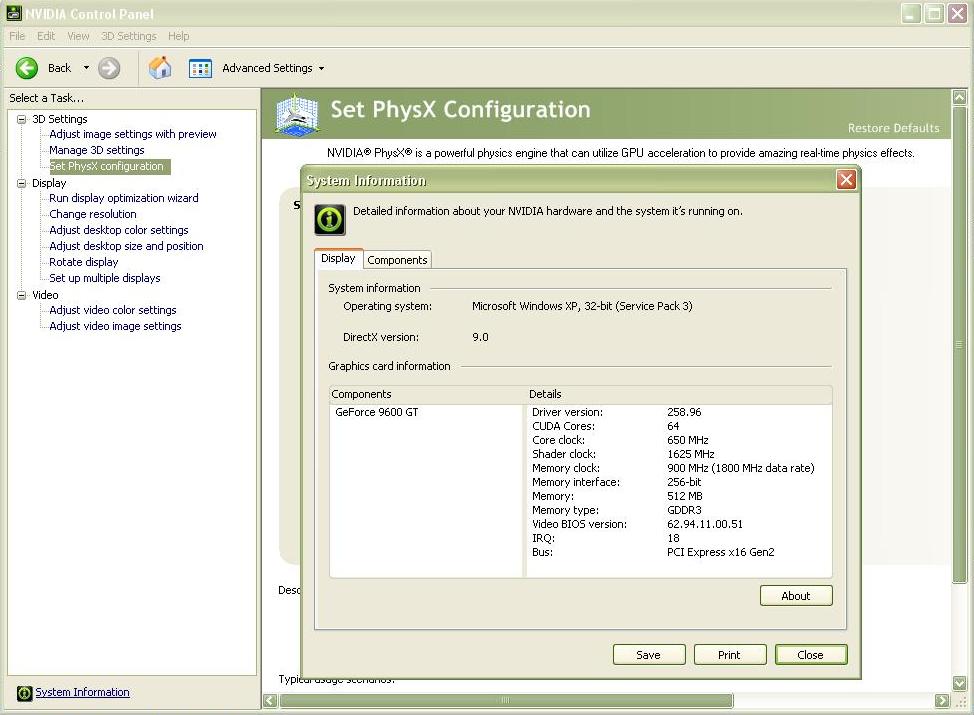Collapse the Video tree node
The height and width of the screenshot is (715, 974).
point(22,295)
